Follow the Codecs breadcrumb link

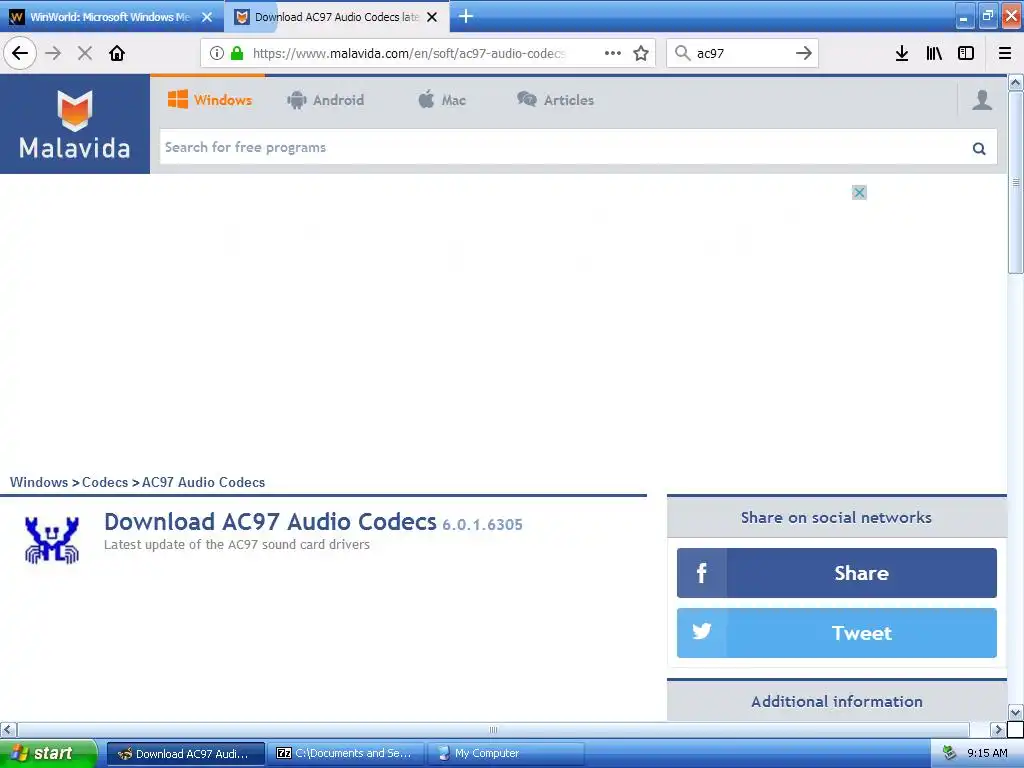[x=105, y=483]
